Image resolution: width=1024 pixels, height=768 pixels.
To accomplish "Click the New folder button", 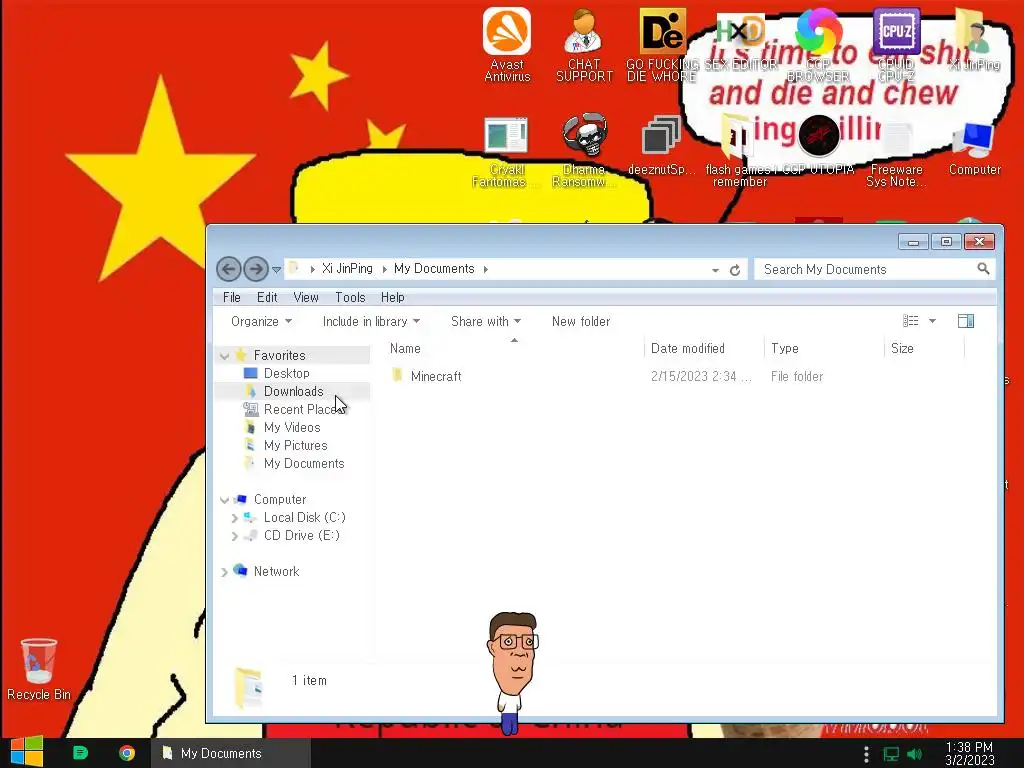I will click(581, 321).
